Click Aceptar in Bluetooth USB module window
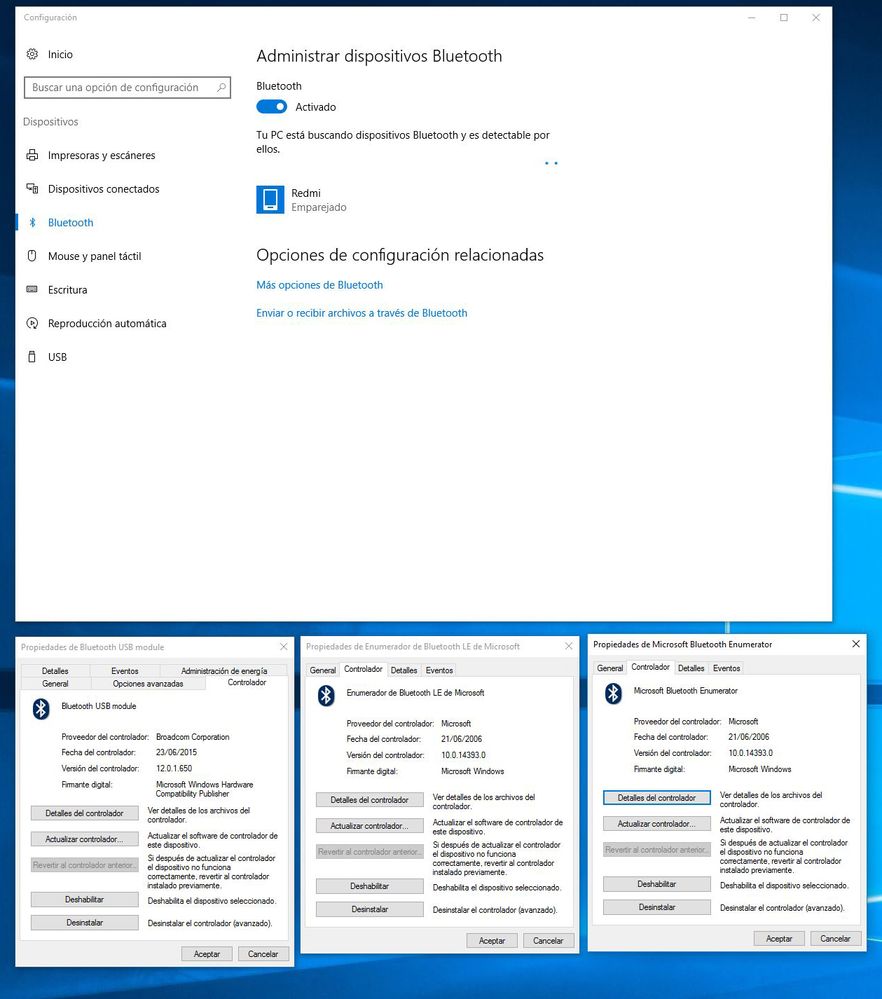This screenshot has width=882, height=999. pos(207,954)
